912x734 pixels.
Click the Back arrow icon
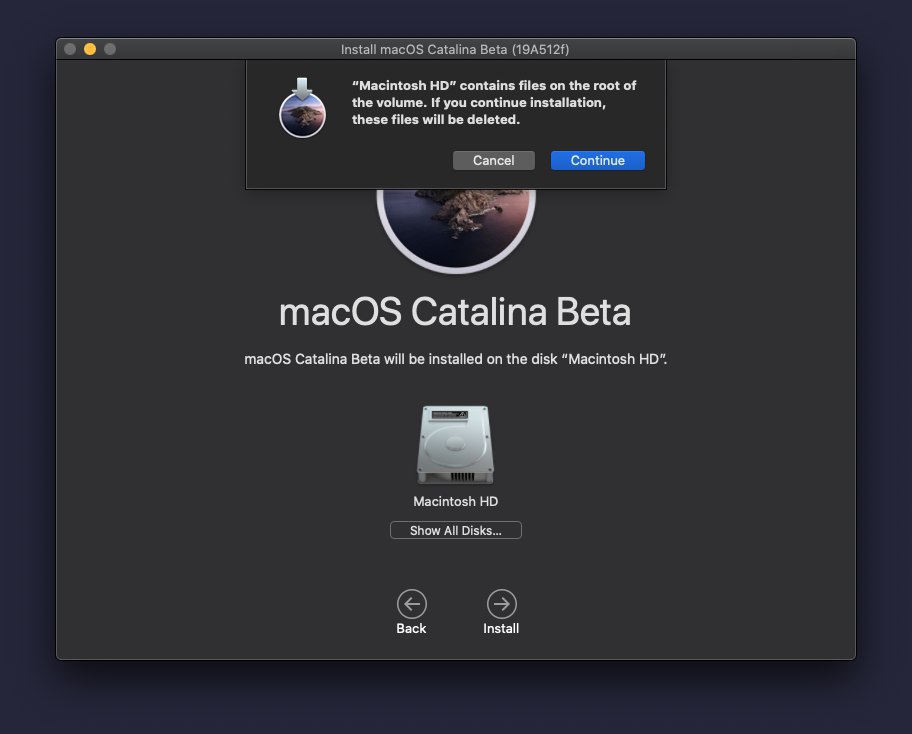tap(412, 604)
